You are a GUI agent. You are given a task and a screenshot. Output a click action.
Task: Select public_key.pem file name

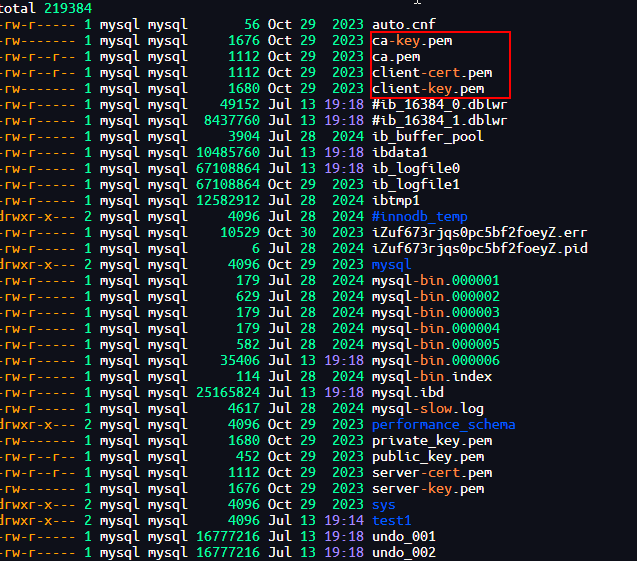[428, 457]
